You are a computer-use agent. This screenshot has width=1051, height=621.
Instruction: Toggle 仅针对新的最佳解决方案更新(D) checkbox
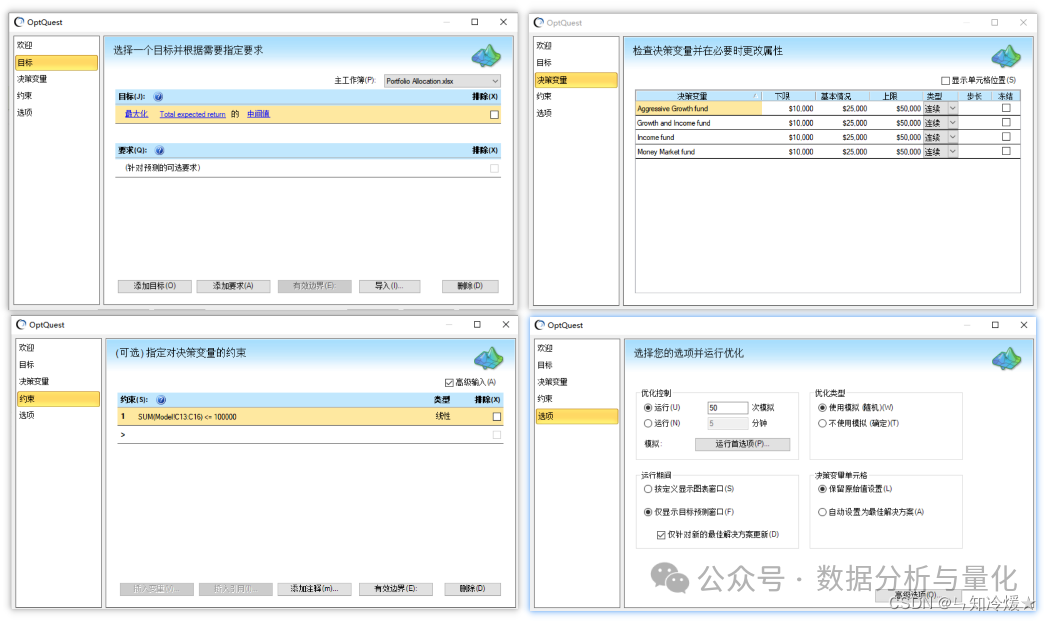click(x=661, y=535)
